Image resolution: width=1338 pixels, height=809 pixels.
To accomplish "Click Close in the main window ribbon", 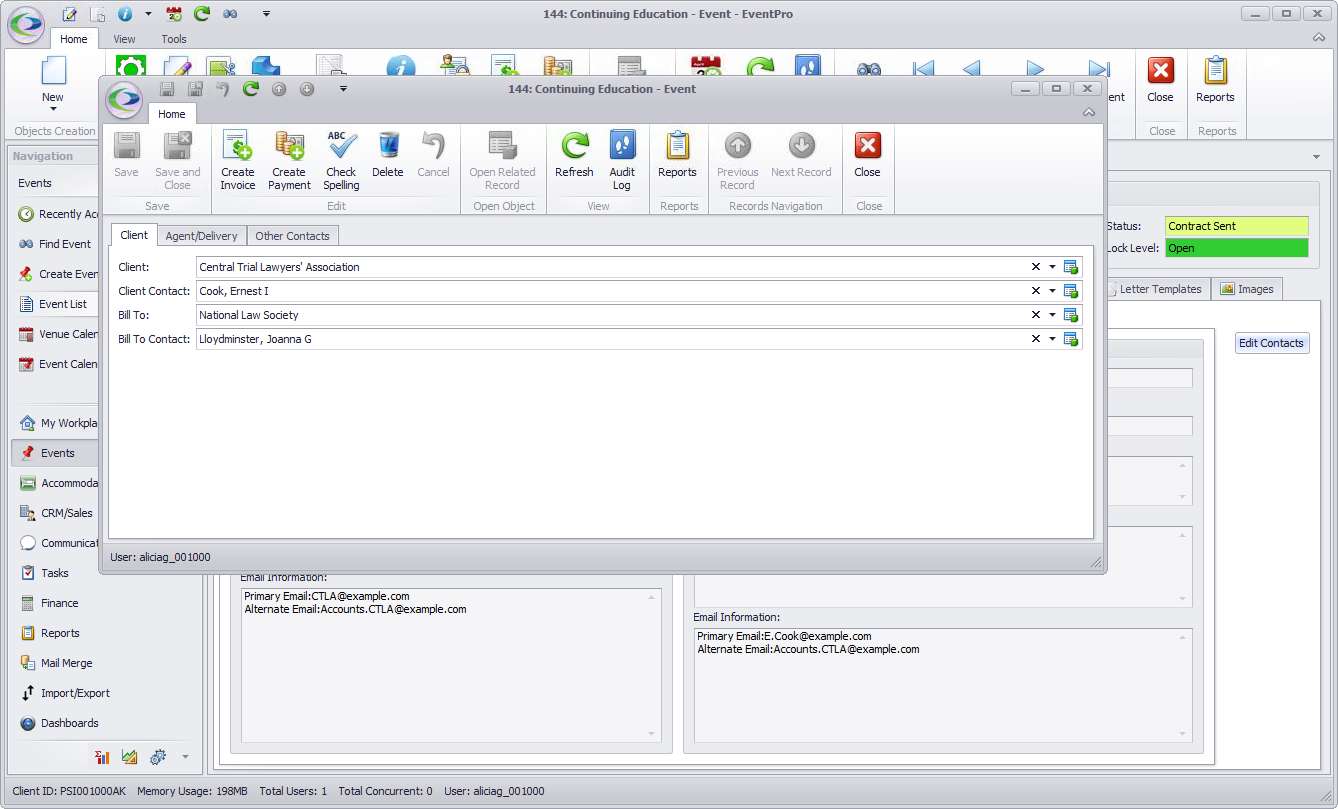I will (x=1160, y=80).
